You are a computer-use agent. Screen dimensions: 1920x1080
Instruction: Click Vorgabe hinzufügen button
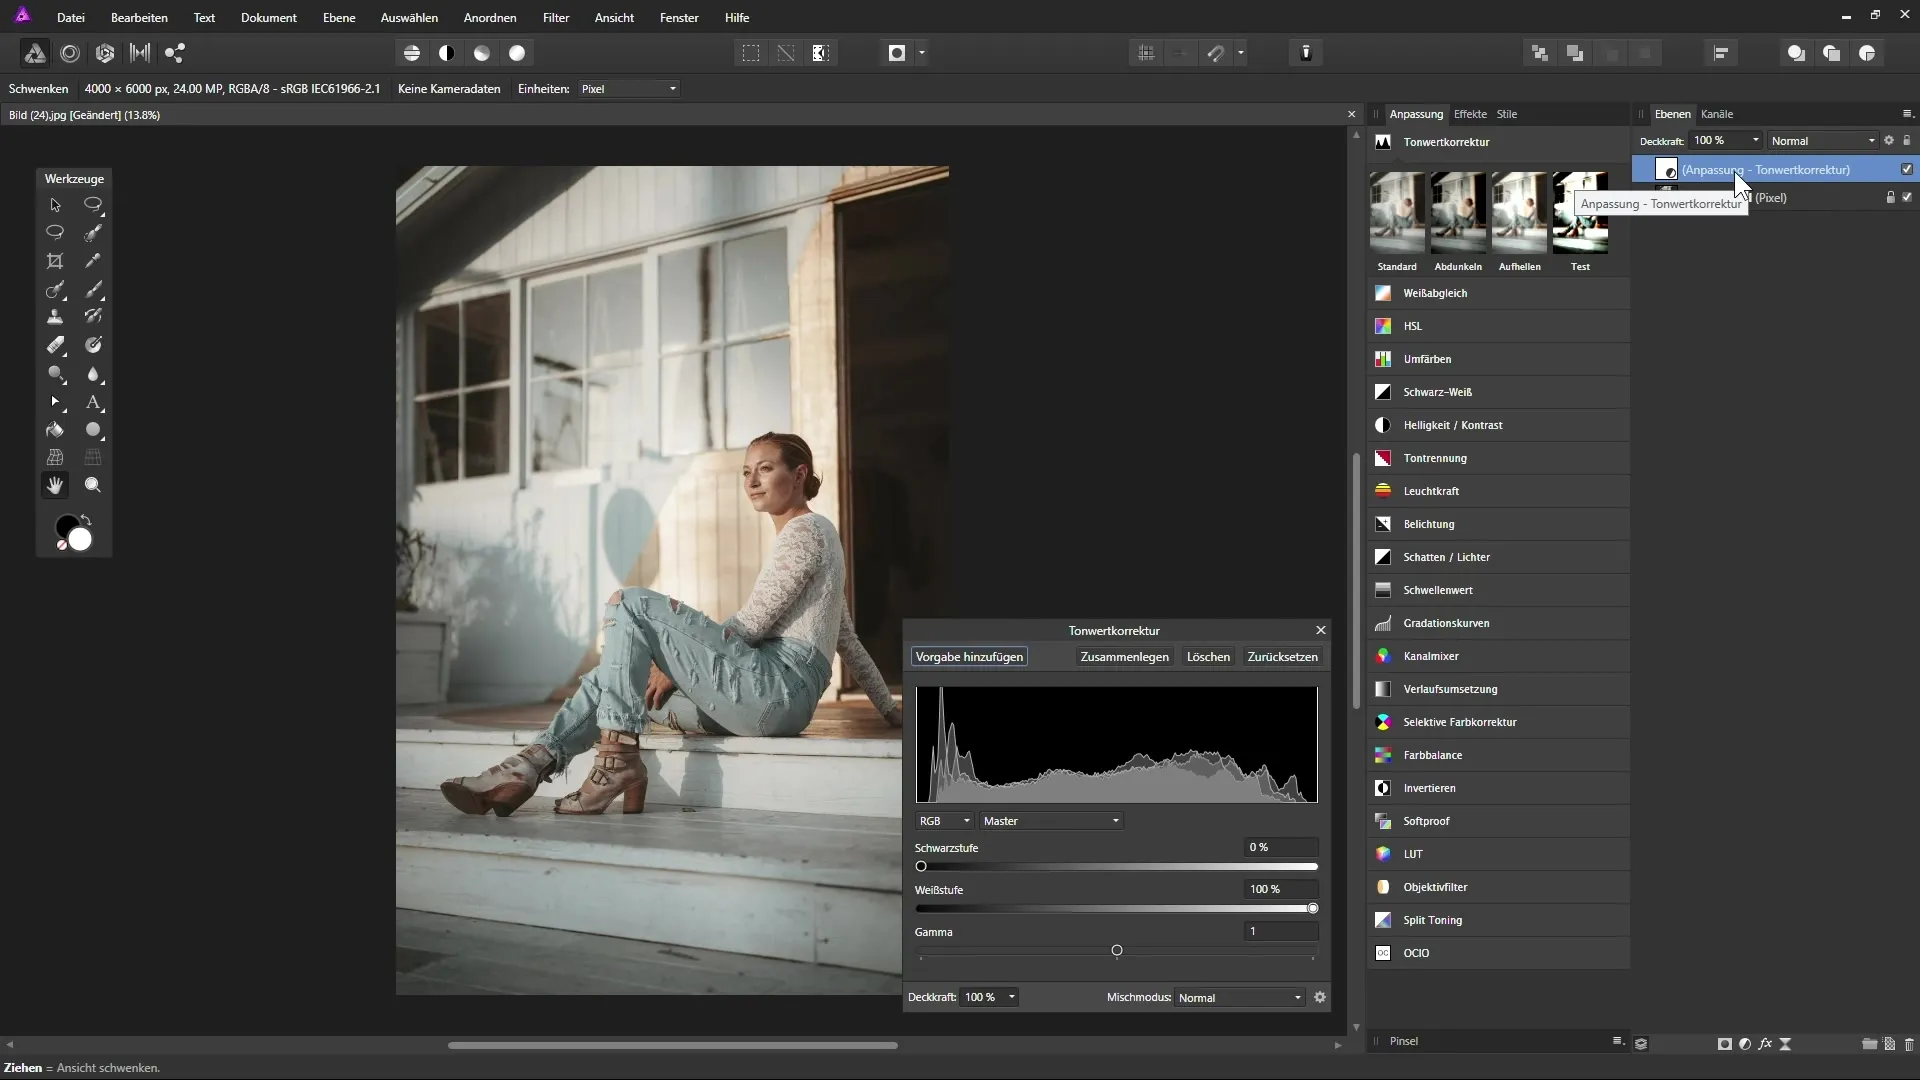coord(969,657)
